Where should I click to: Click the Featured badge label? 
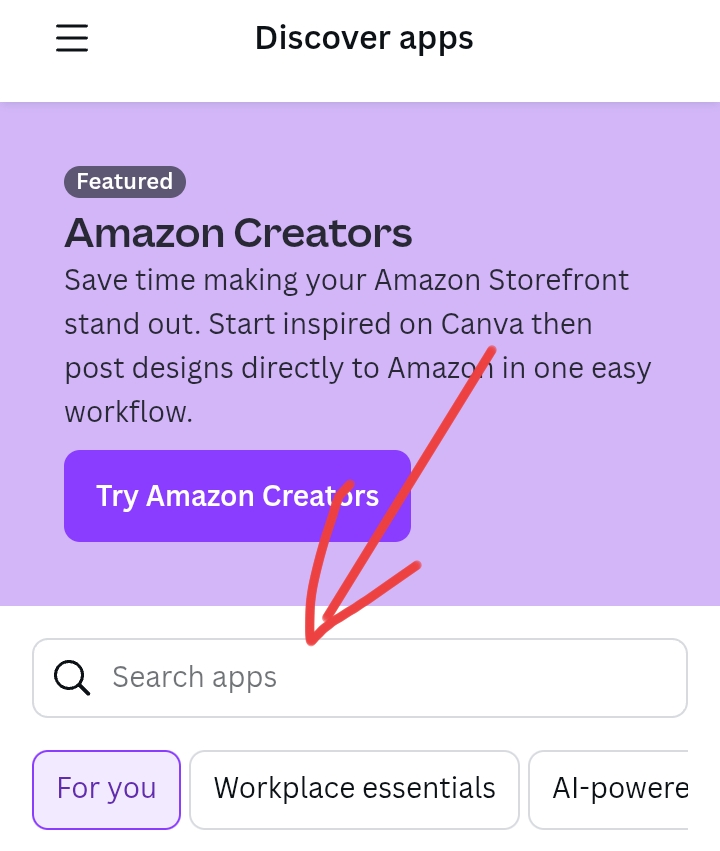tap(125, 181)
